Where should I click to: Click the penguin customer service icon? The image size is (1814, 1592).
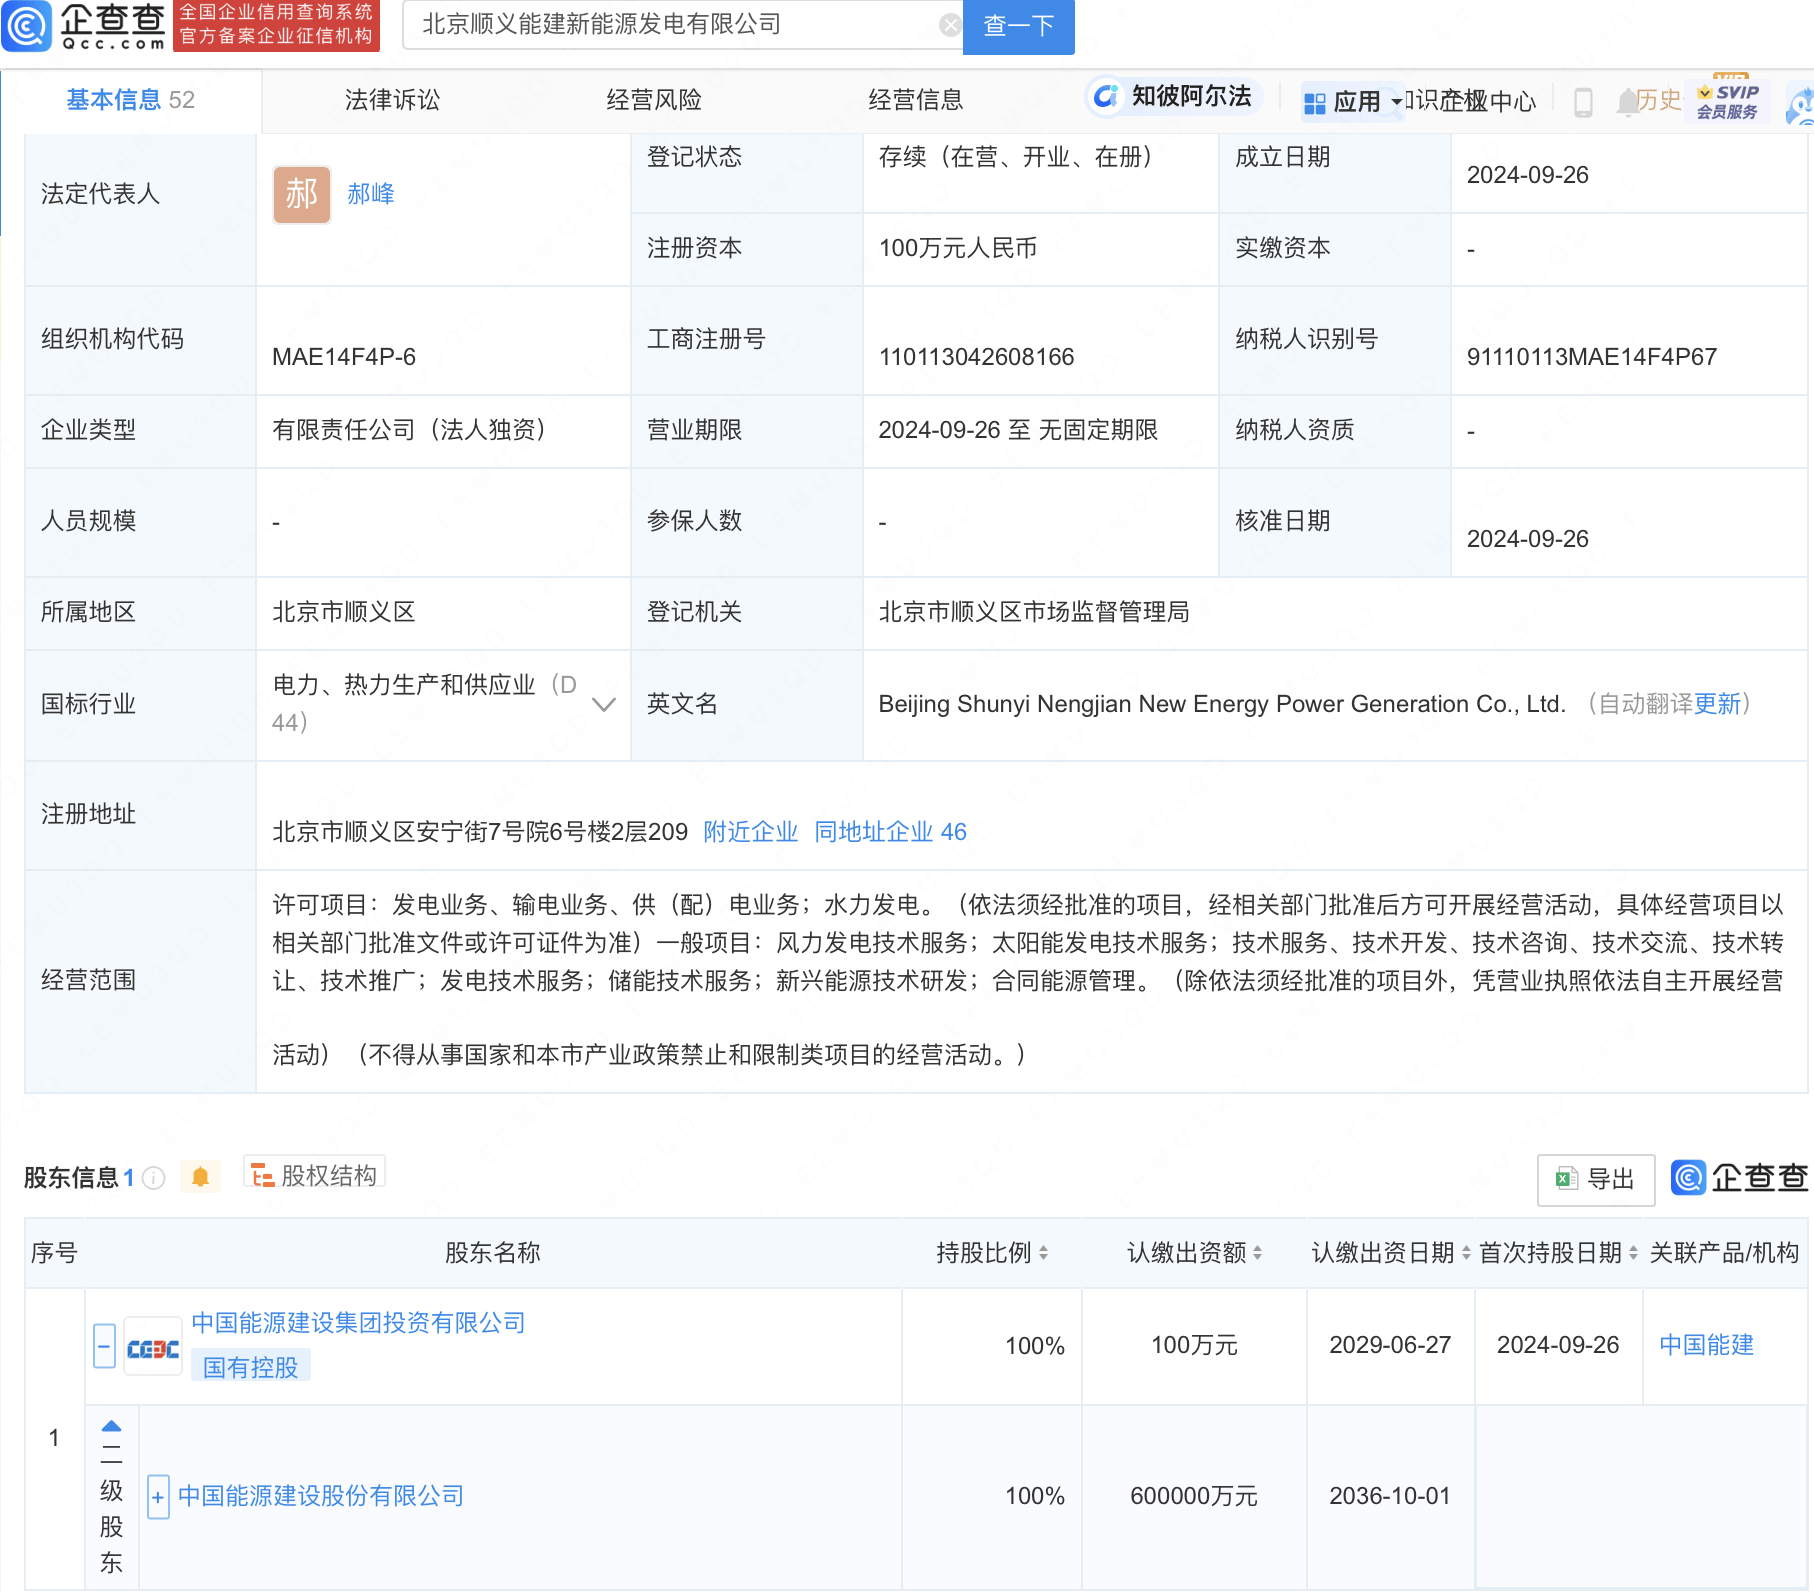pyautogui.click(x=1802, y=105)
